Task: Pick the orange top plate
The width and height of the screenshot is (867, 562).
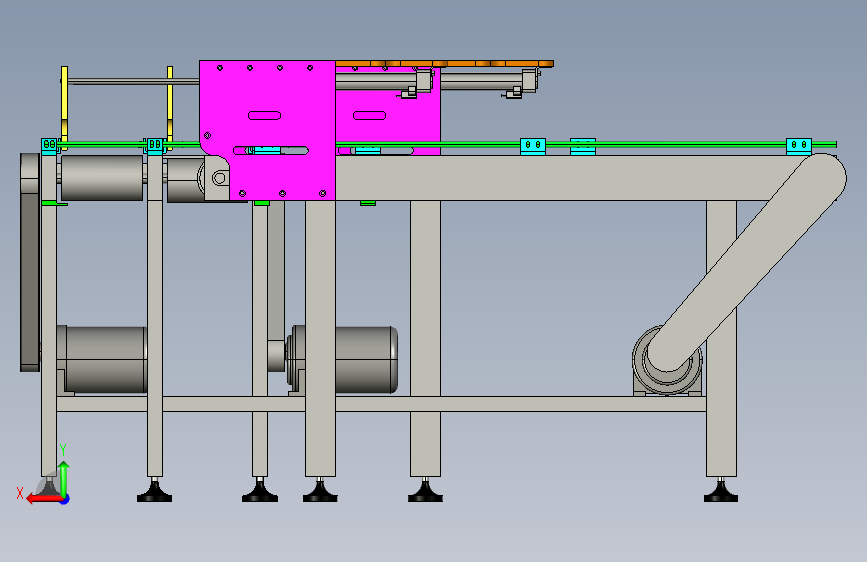Action: point(445,64)
